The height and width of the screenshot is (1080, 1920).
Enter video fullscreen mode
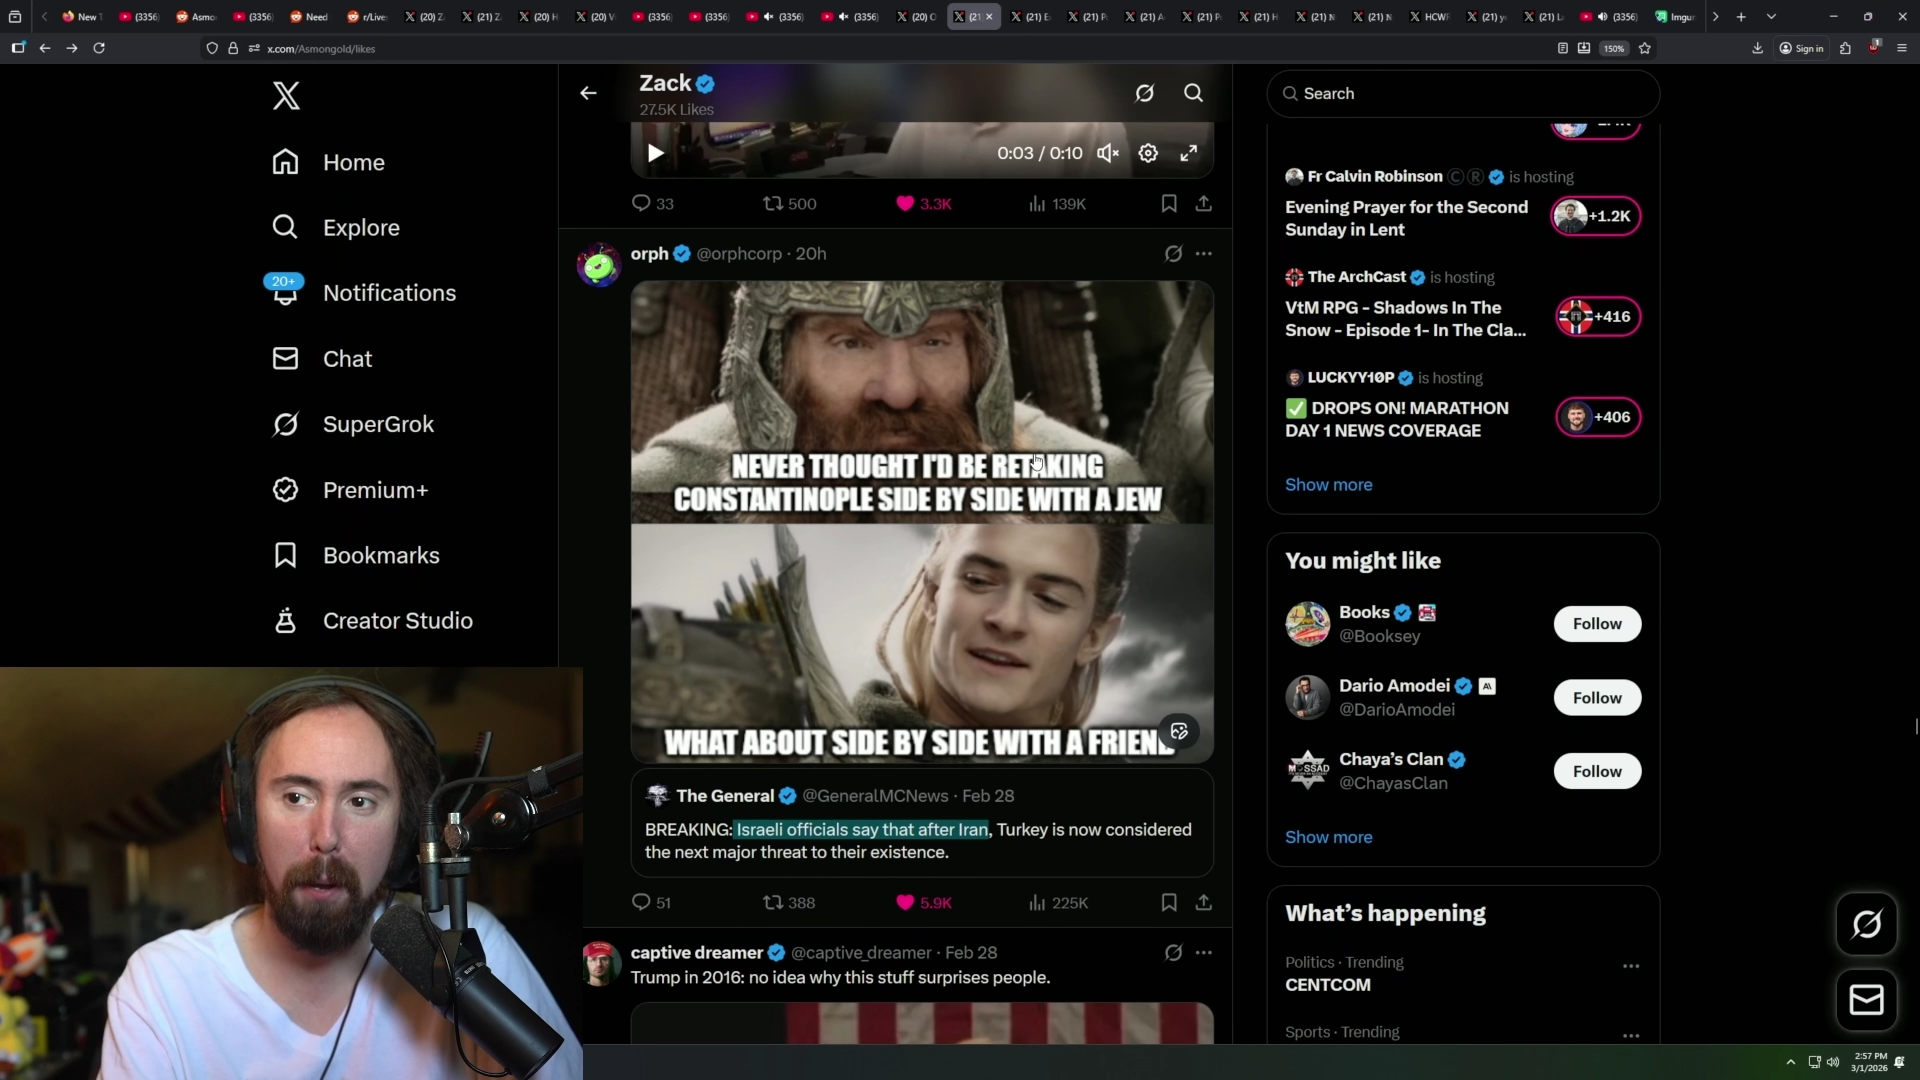point(1188,153)
